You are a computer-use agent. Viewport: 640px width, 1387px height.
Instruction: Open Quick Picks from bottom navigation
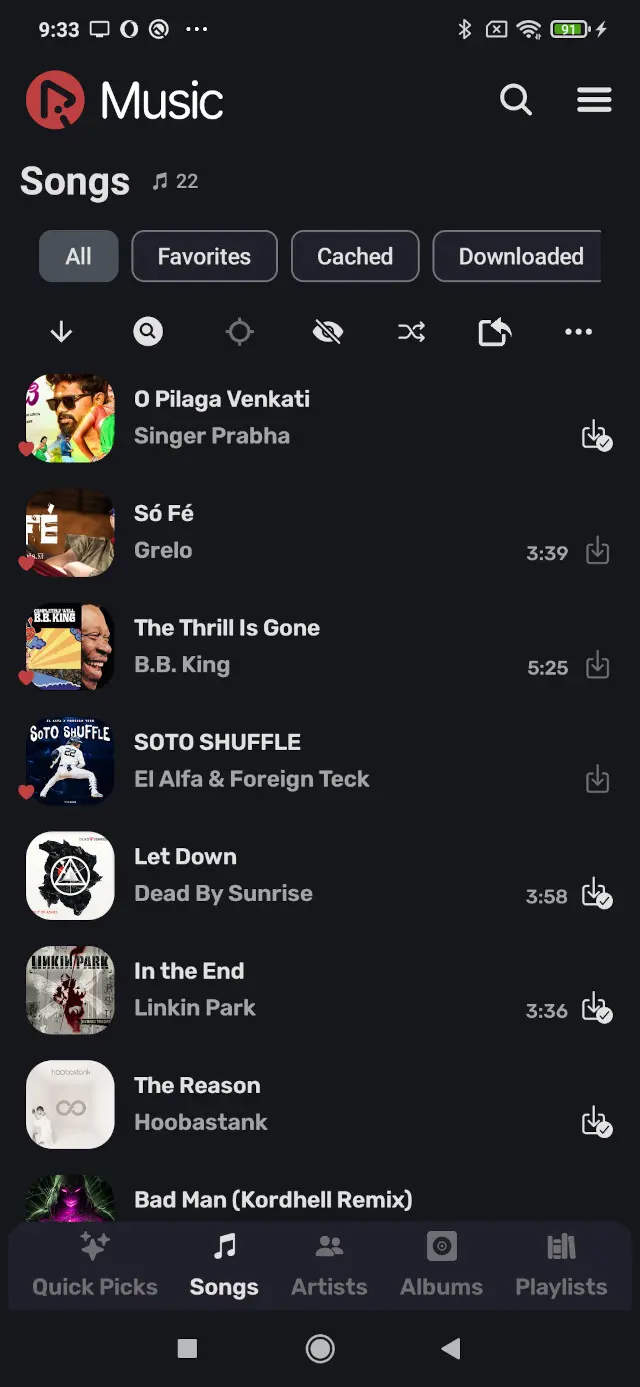93,1266
